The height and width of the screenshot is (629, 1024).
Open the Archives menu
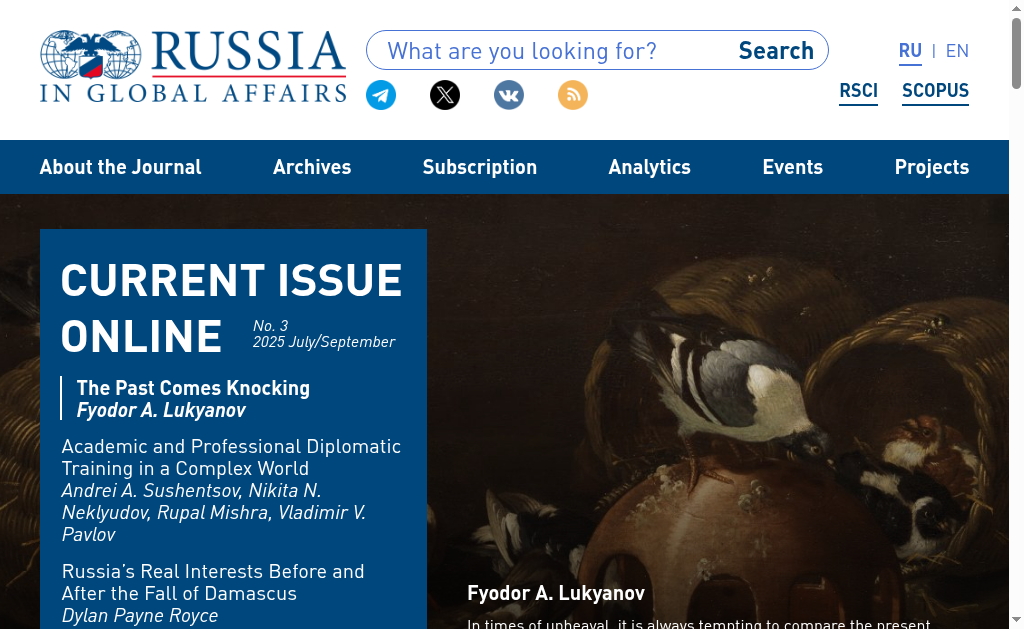(312, 167)
